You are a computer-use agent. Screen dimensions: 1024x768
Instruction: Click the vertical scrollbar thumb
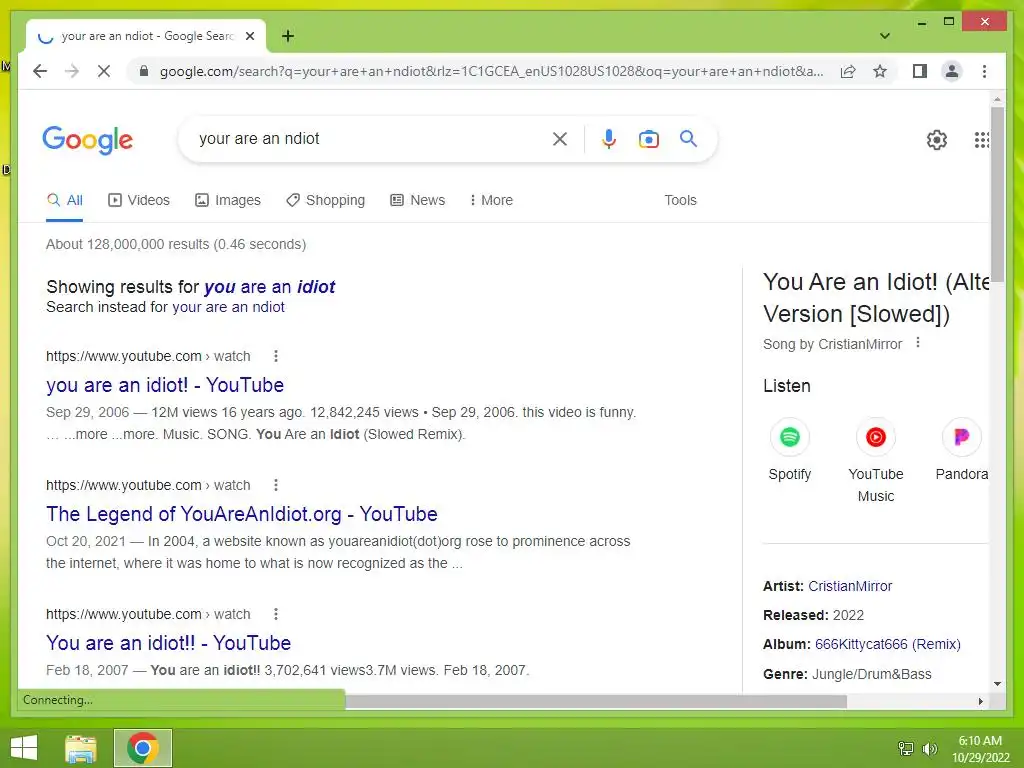click(x=997, y=194)
